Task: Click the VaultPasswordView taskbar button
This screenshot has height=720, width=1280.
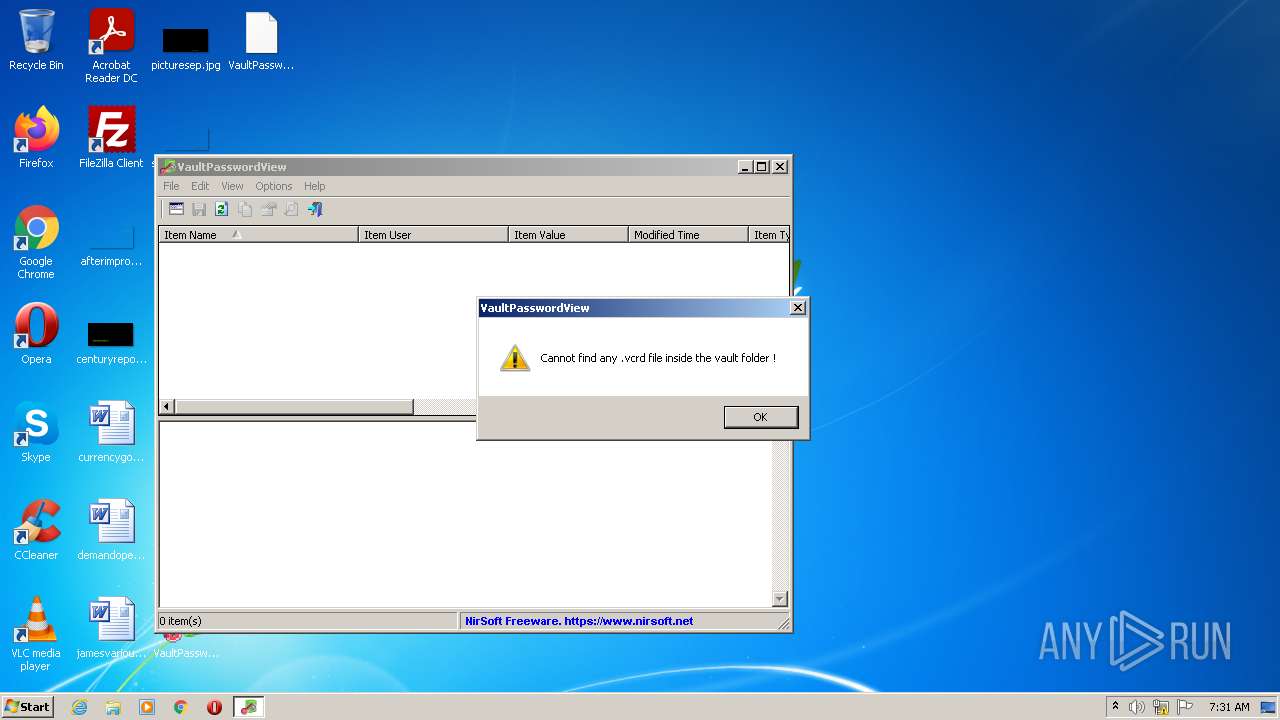Action: click(x=249, y=707)
